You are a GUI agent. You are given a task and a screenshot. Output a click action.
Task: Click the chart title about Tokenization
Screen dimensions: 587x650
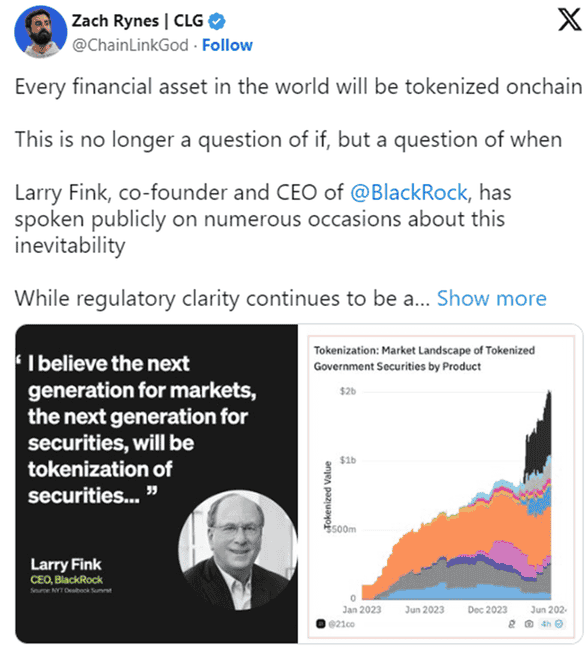coord(424,358)
